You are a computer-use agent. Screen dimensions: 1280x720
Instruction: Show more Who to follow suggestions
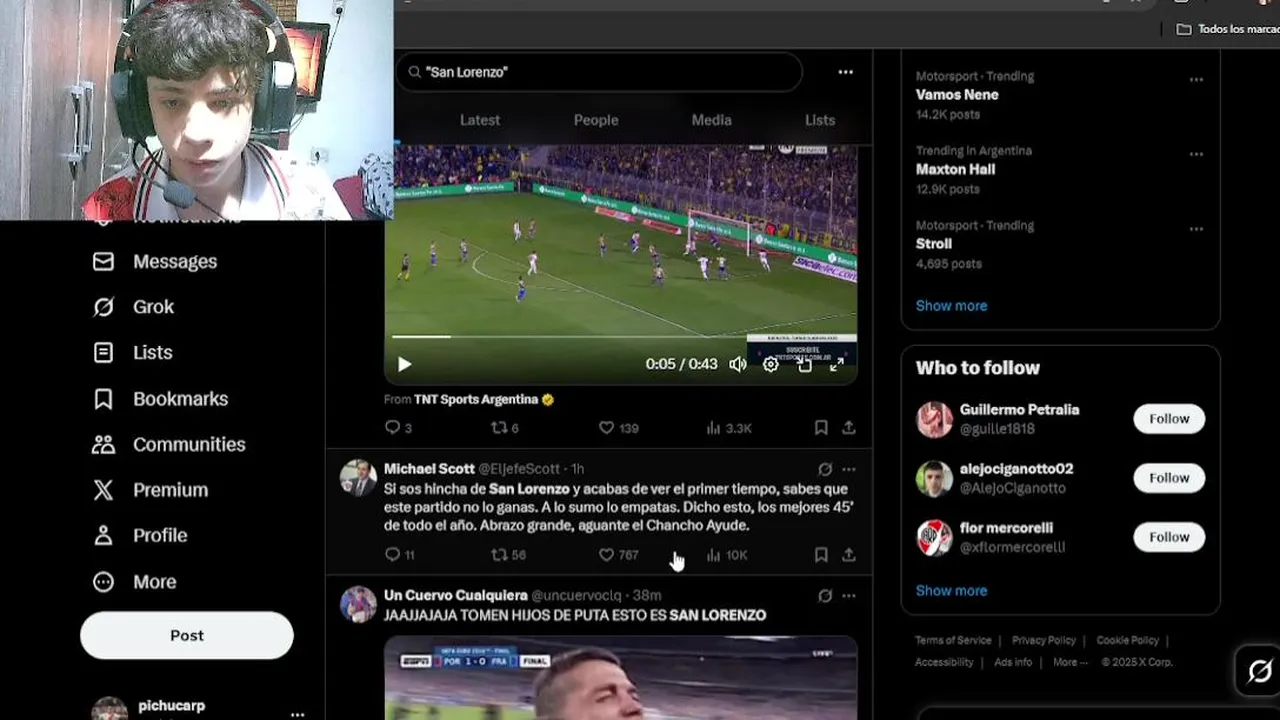[951, 591]
